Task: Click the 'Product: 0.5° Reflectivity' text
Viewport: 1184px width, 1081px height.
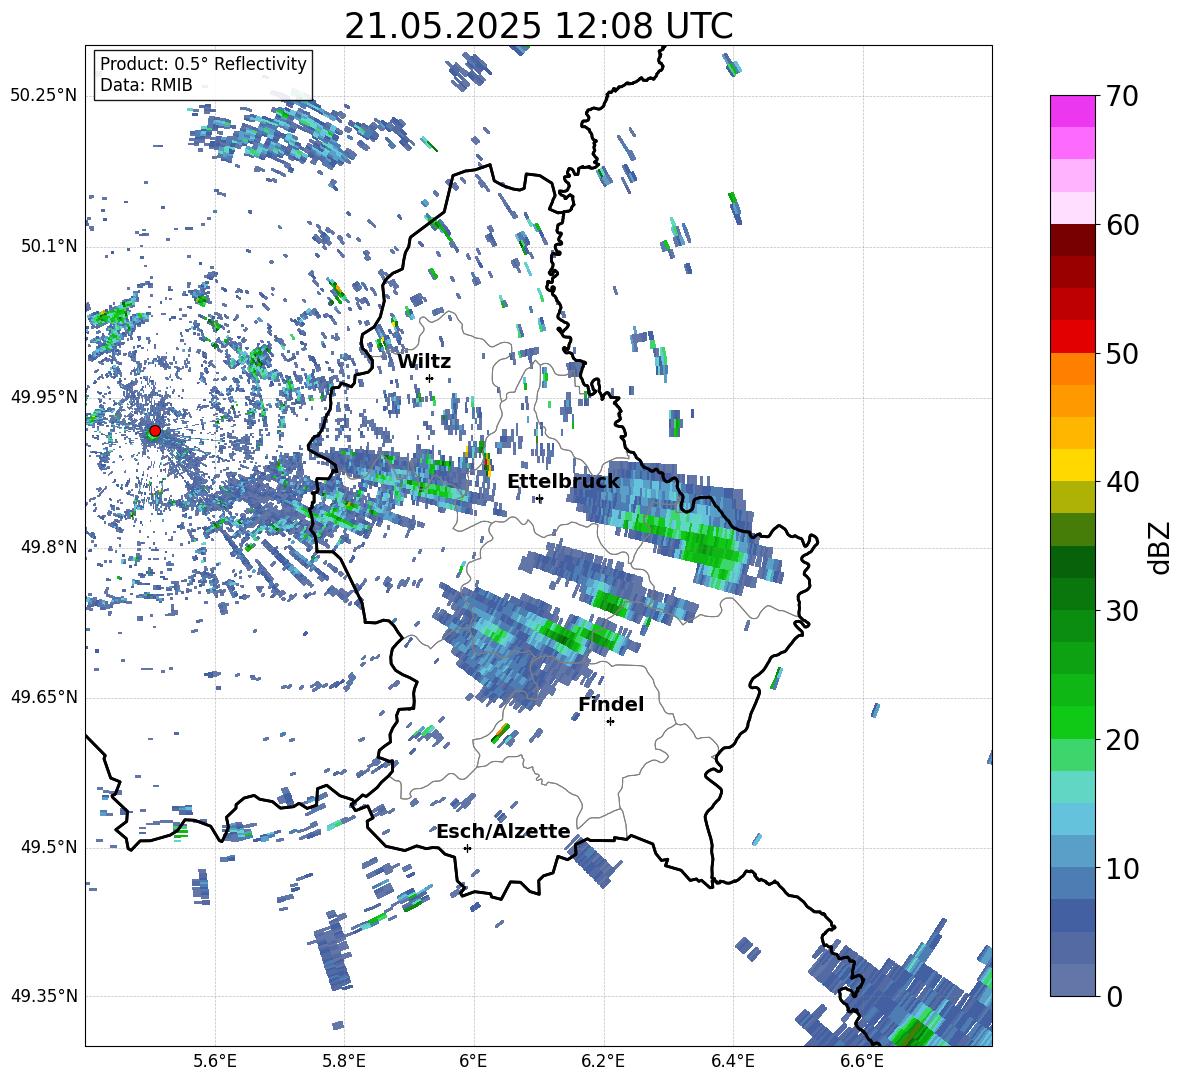Action: click(x=203, y=64)
